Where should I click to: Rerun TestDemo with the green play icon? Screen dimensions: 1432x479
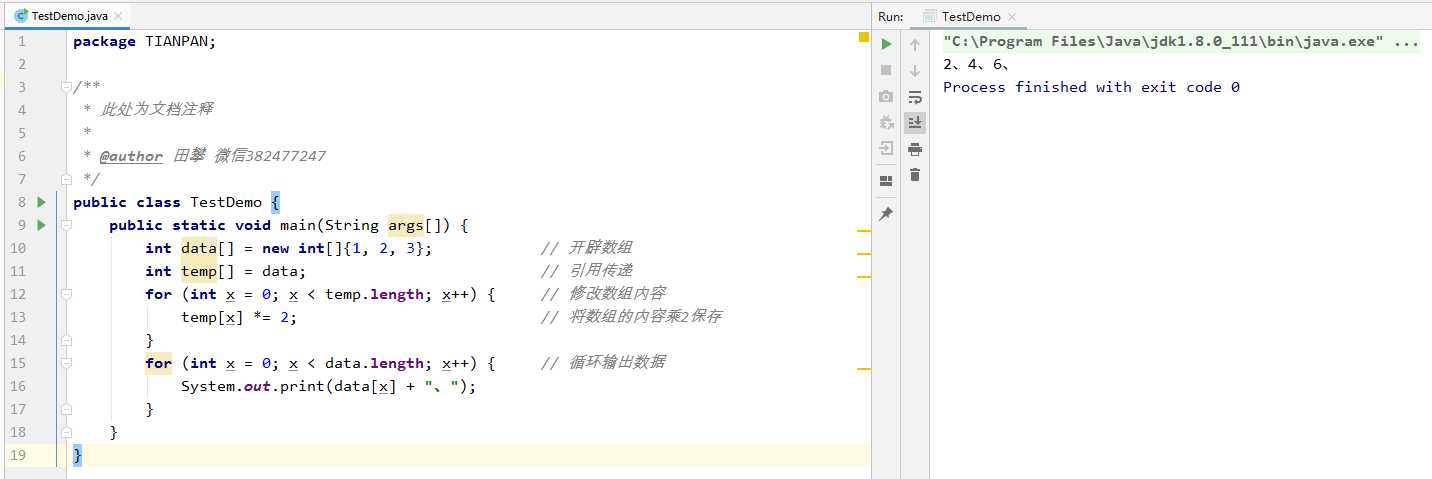(886, 44)
